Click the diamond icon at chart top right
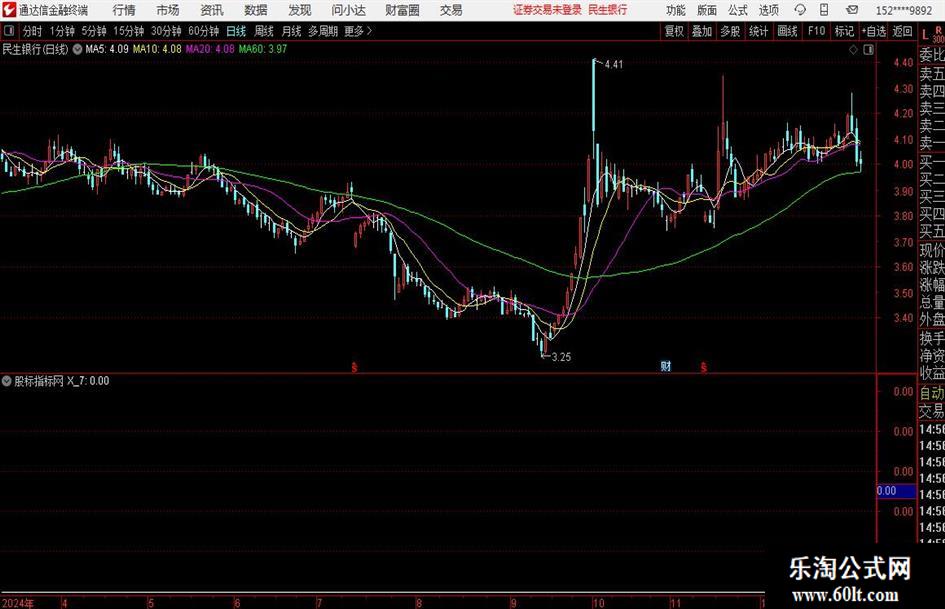Image resolution: width=945 pixels, height=609 pixels. [853, 50]
